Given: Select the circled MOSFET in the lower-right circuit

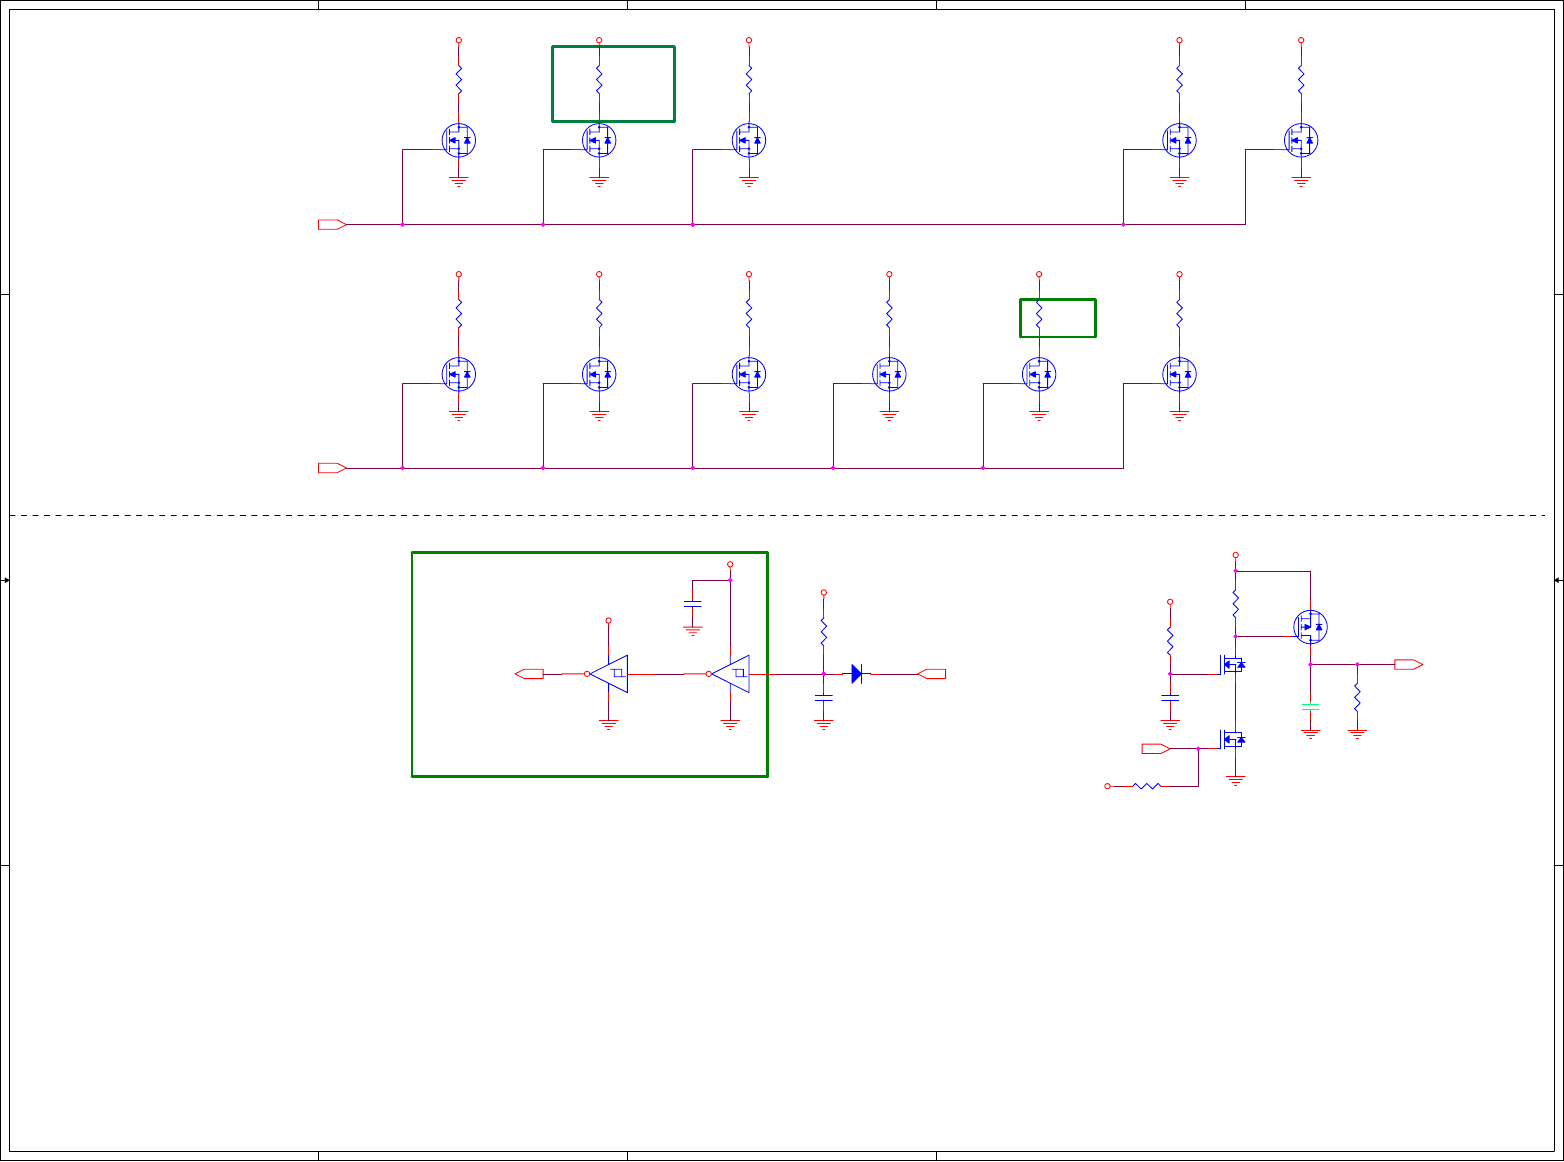Looking at the screenshot, I should coord(1310,627).
